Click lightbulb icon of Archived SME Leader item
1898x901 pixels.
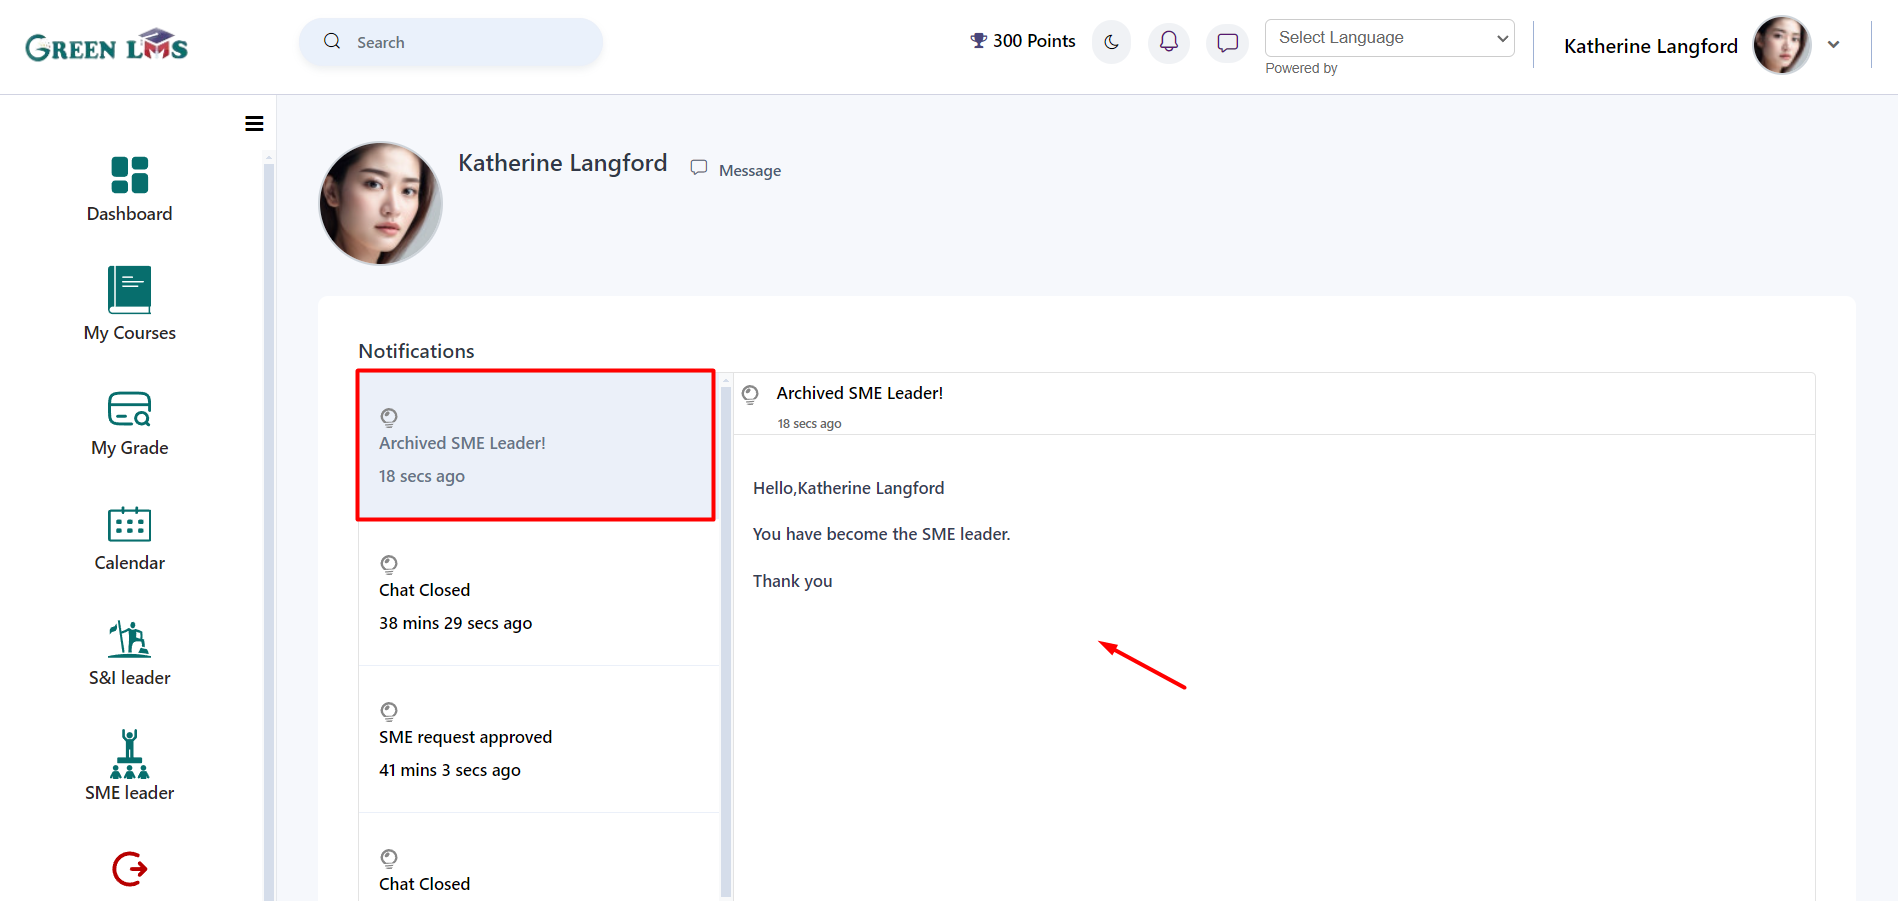click(389, 417)
